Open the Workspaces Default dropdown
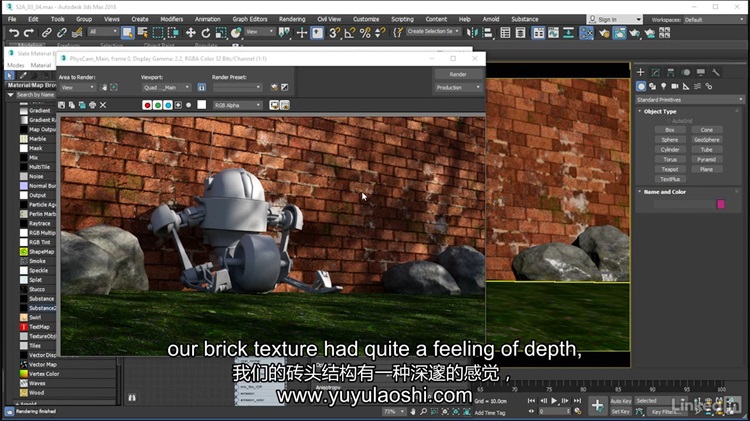The height and width of the screenshot is (421, 750). pos(715,20)
